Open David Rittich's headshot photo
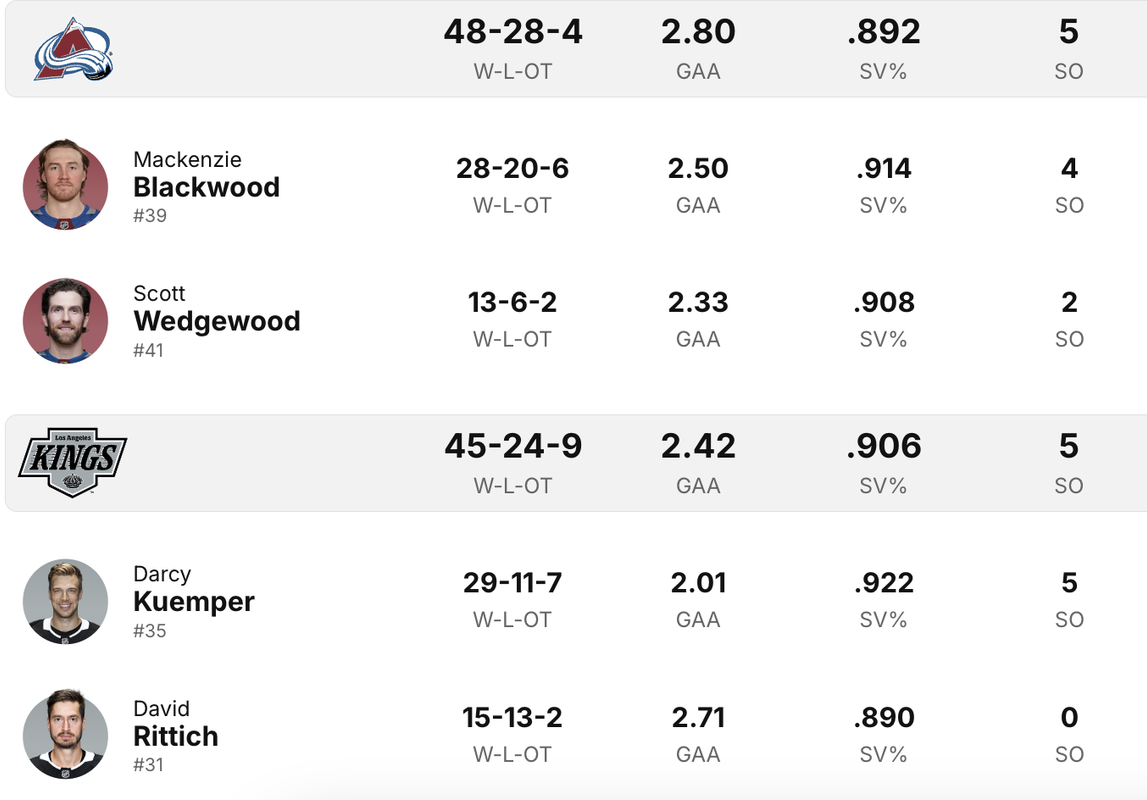The image size is (1147, 800). coord(65,734)
